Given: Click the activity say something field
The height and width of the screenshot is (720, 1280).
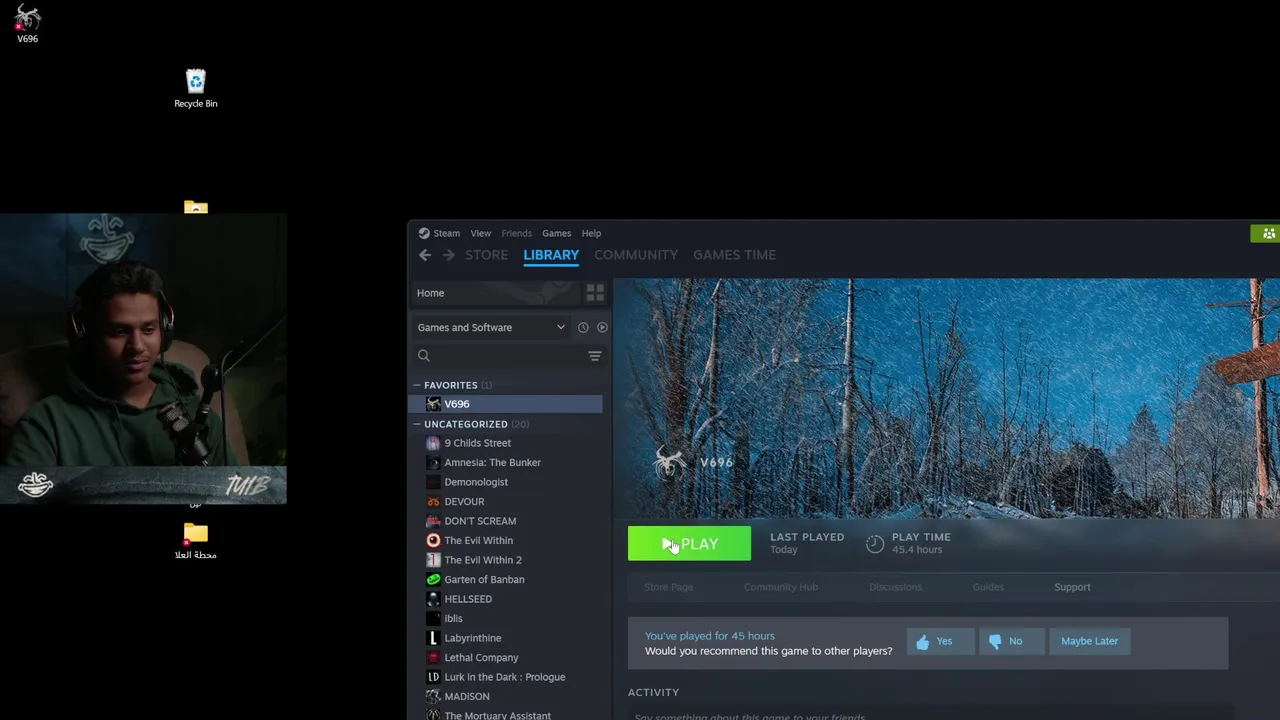Looking at the screenshot, I should click(930, 715).
